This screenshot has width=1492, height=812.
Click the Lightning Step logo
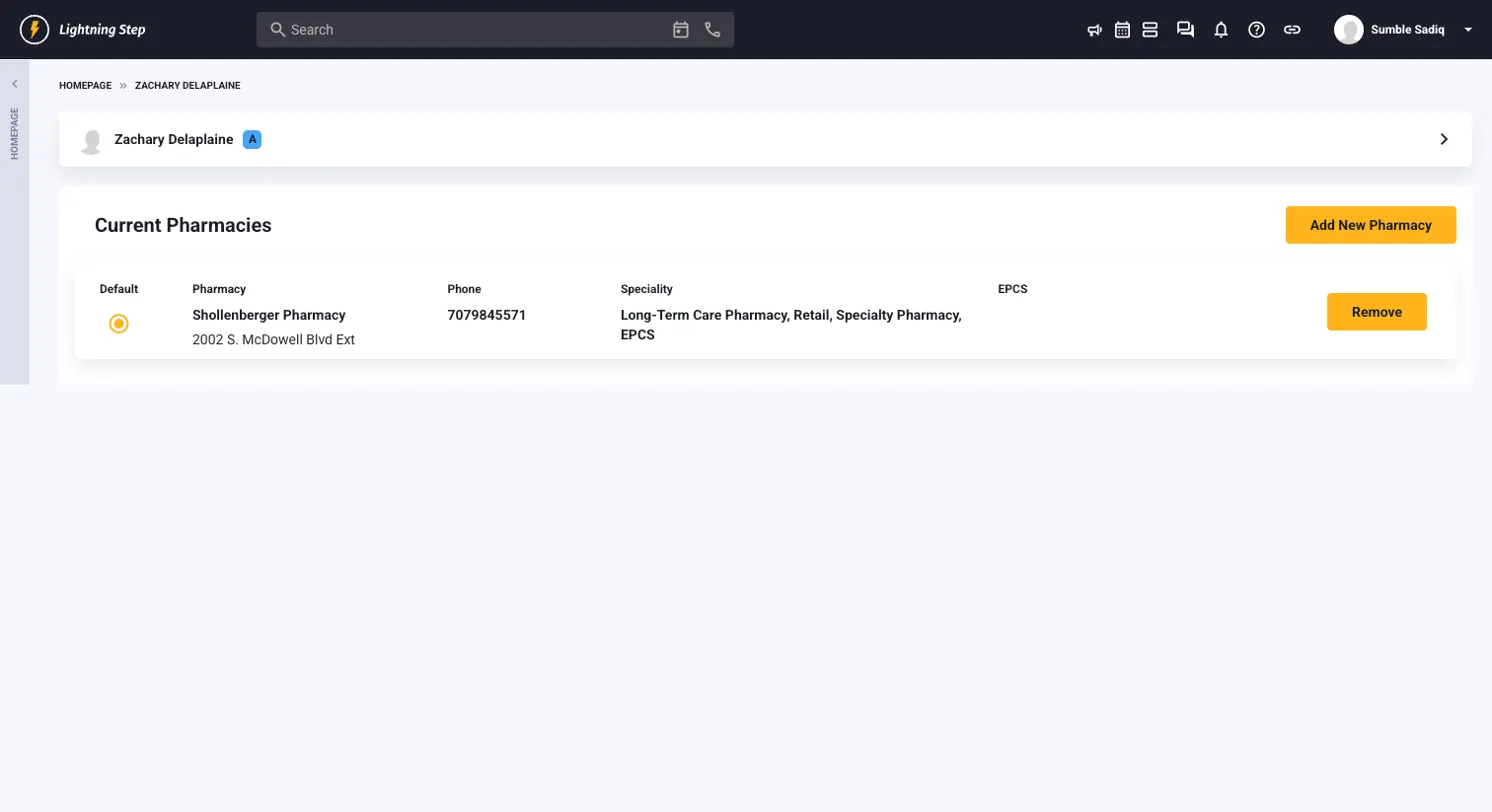tap(83, 30)
